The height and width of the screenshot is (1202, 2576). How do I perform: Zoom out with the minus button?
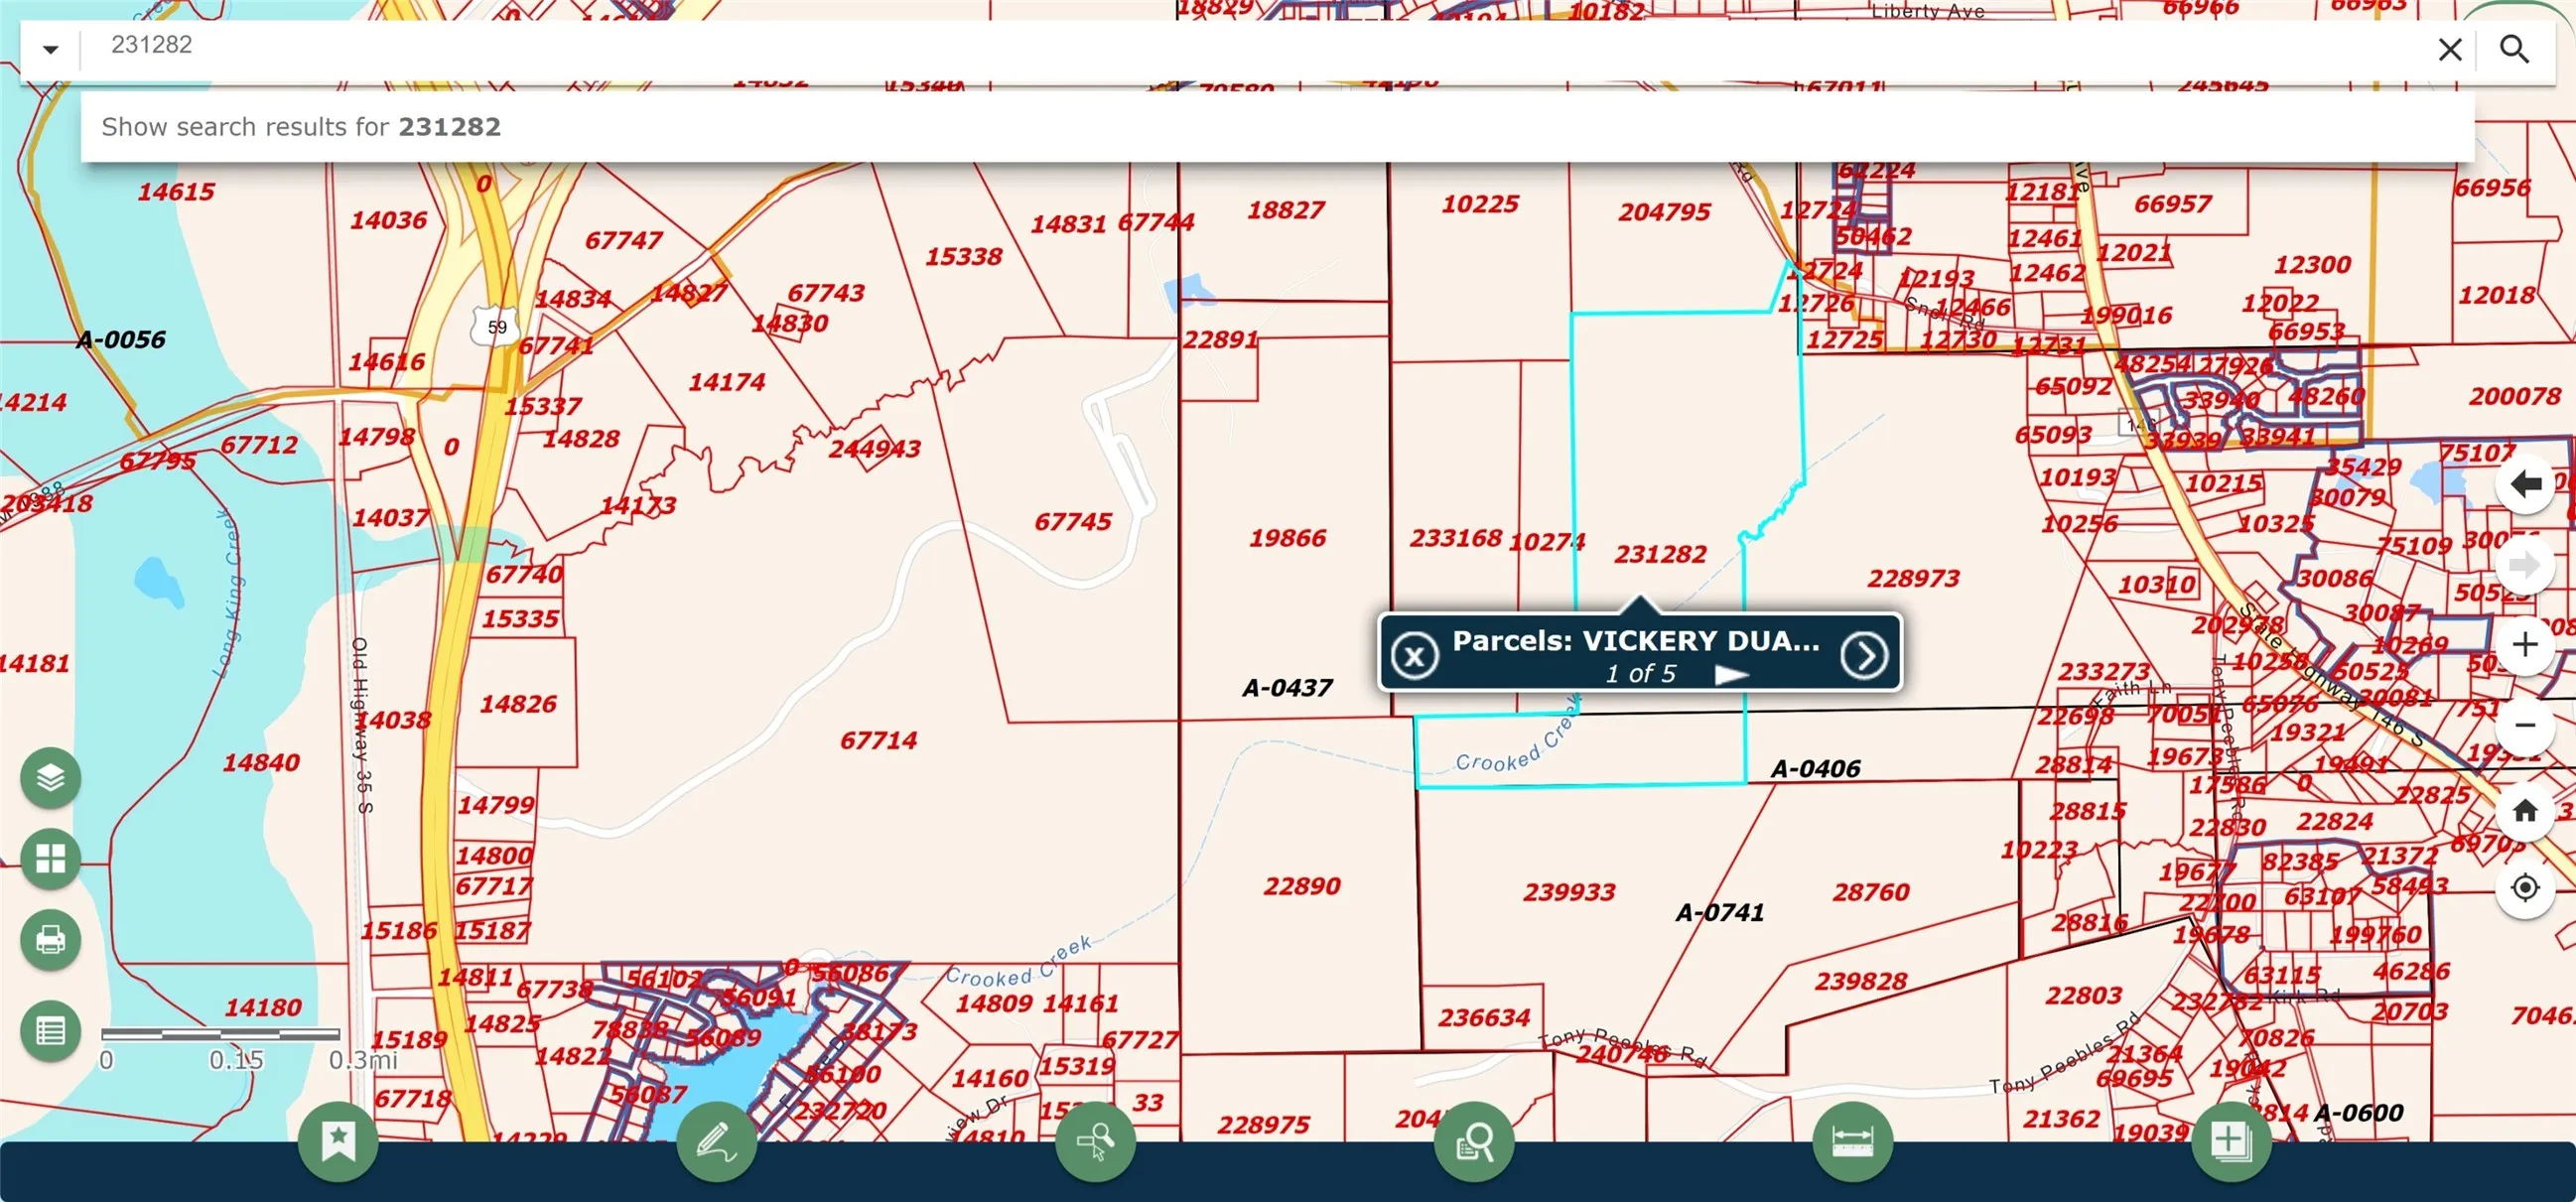click(x=2525, y=724)
